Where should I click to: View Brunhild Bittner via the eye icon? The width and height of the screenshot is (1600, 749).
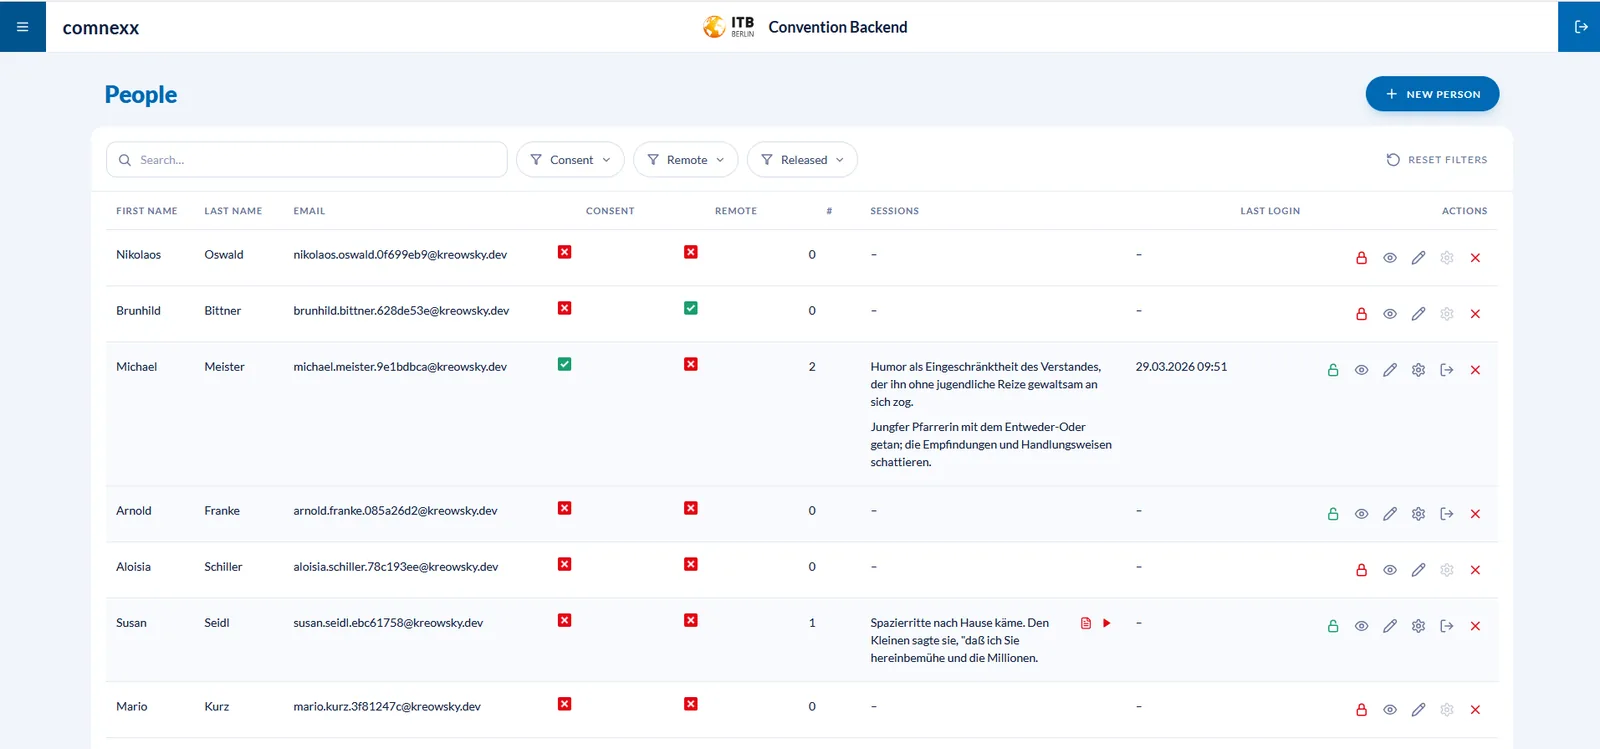coord(1390,314)
